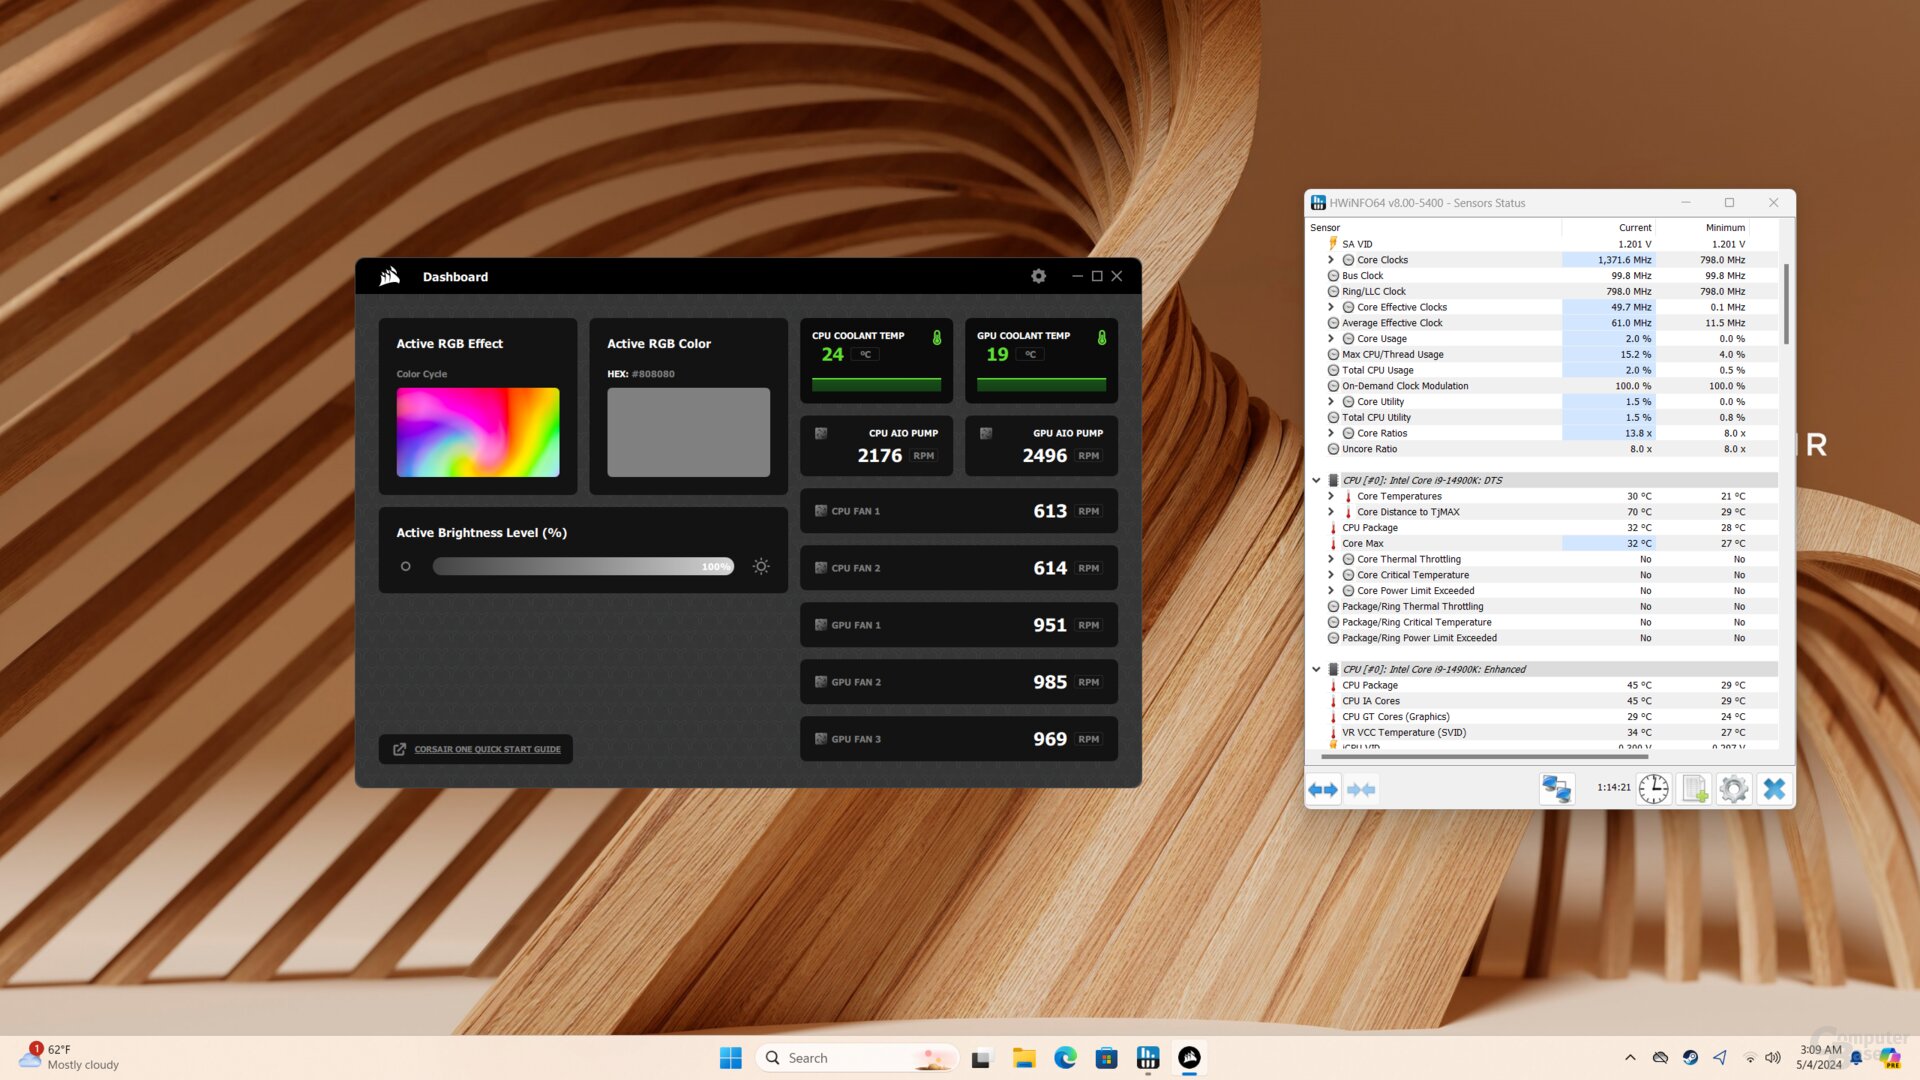Screen dimensions: 1920x1080
Task: Open the Copilot Preview taskbar icon
Action: pyautogui.click(x=1889, y=1058)
